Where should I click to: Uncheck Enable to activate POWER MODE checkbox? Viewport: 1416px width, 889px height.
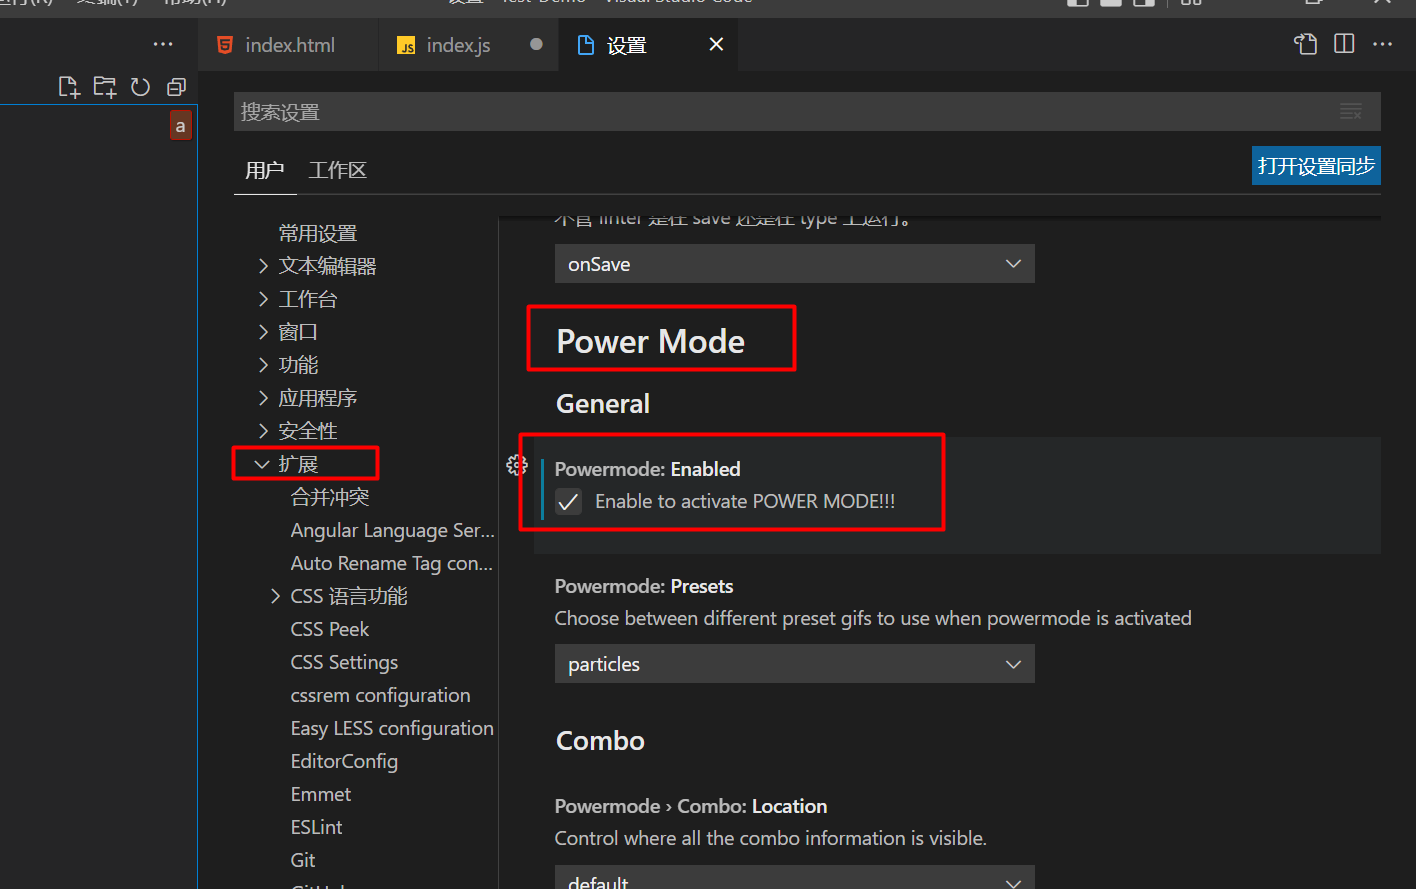click(568, 502)
